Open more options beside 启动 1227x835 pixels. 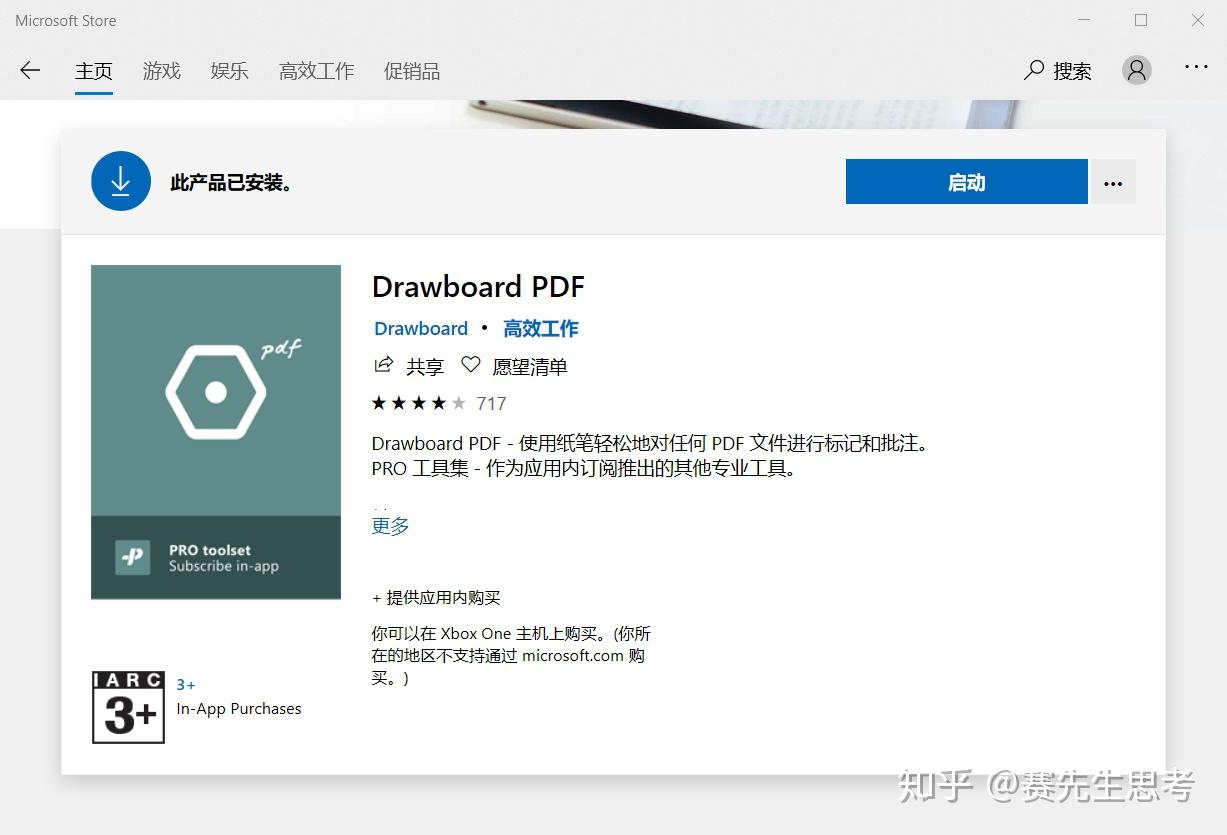[1113, 182]
